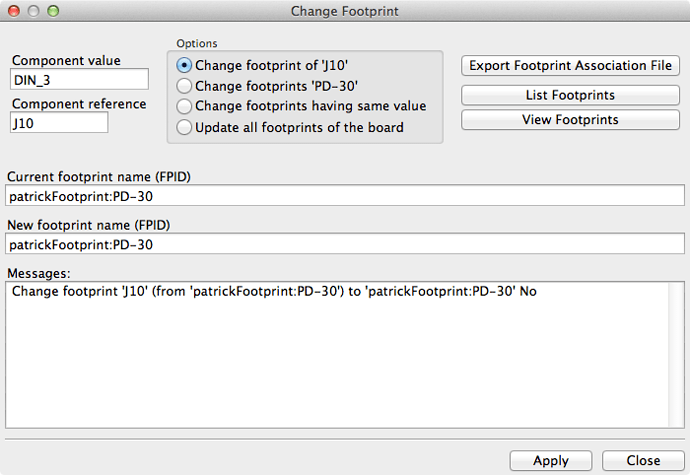The height and width of the screenshot is (475, 690).
Task: Click the red close window button
Action: [x=14, y=11]
